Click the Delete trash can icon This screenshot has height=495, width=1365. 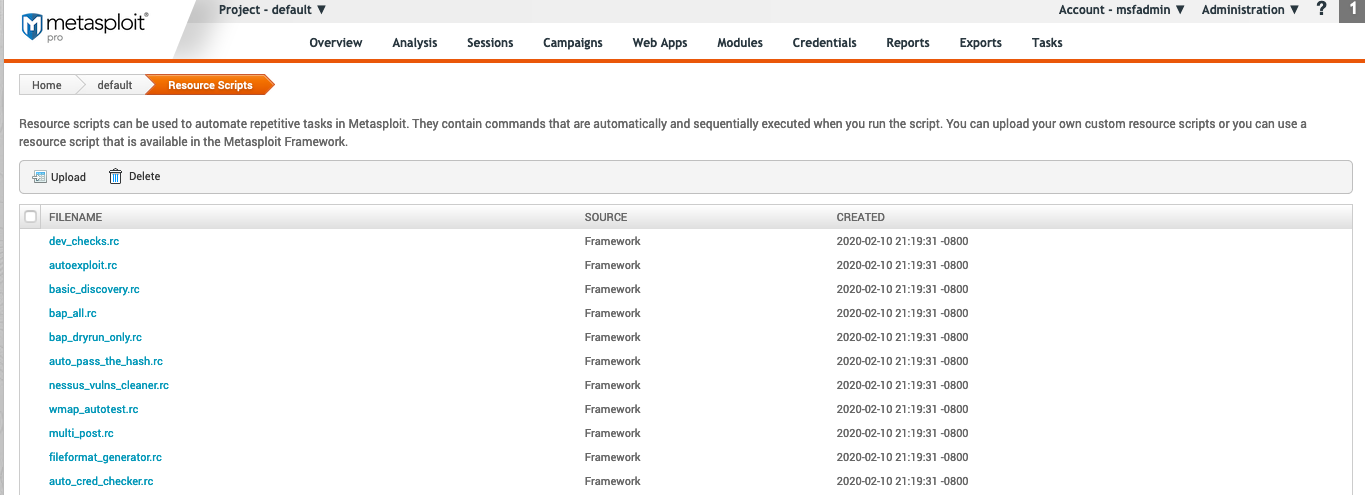tap(116, 177)
